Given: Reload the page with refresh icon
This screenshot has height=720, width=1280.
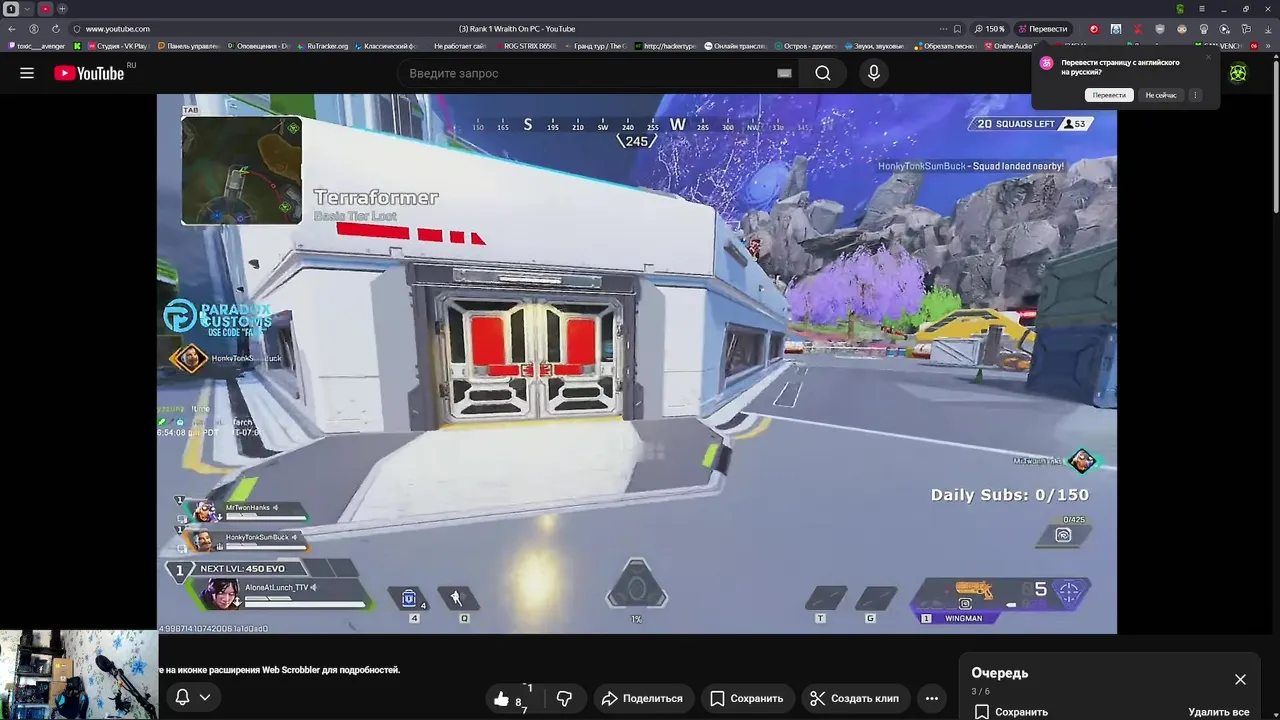Looking at the screenshot, I should tap(55, 29).
